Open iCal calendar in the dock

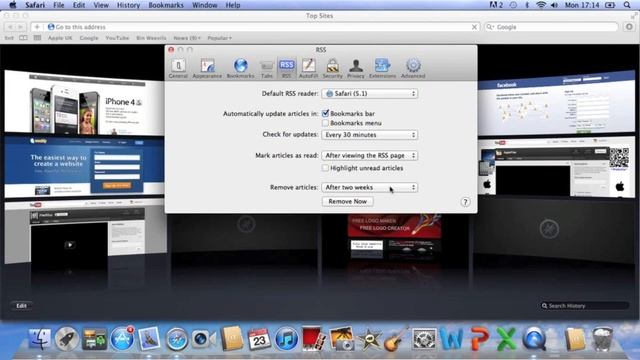pyautogui.click(x=259, y=339)
